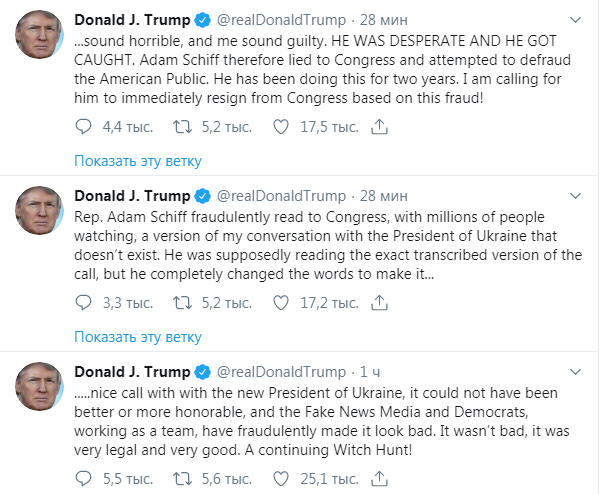Open Trump avatar on the first tweet

click(x=40, y=38)
